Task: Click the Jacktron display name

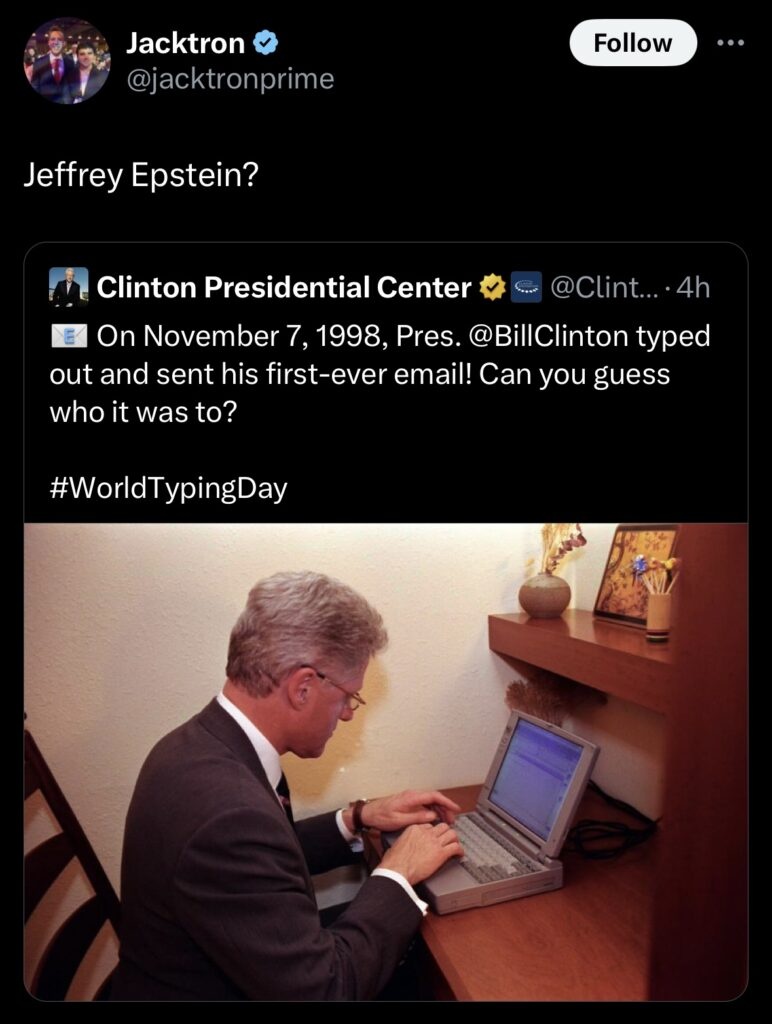Action: [185, 43]
